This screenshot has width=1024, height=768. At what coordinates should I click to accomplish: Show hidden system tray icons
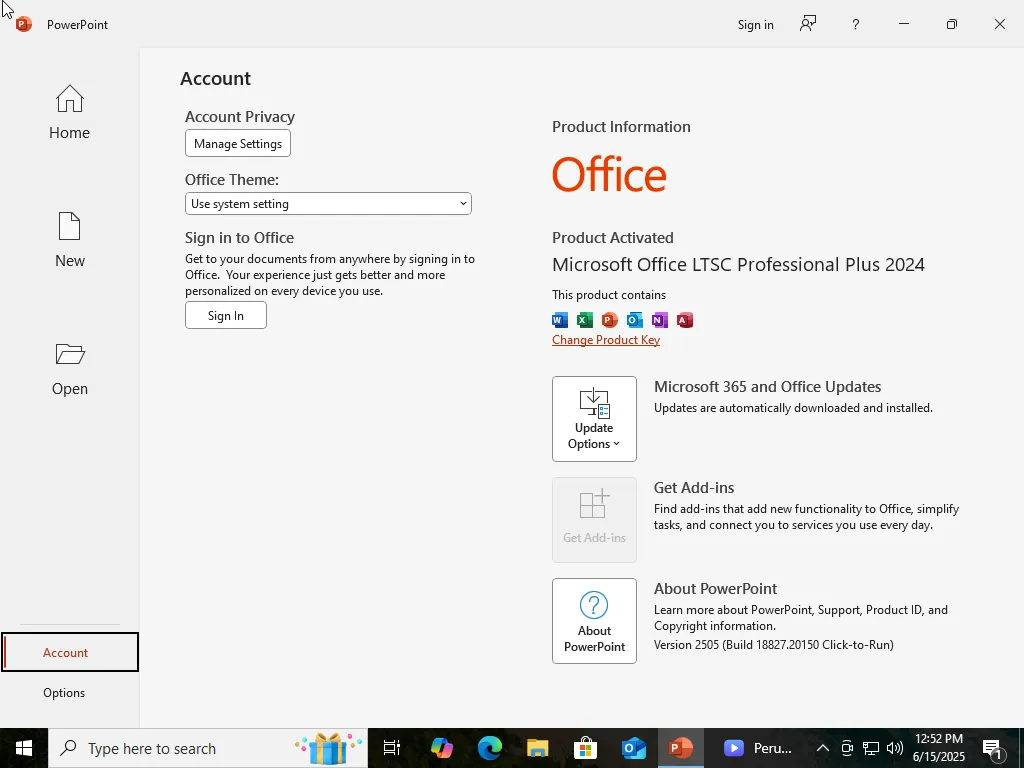click(x=823, y=748)
